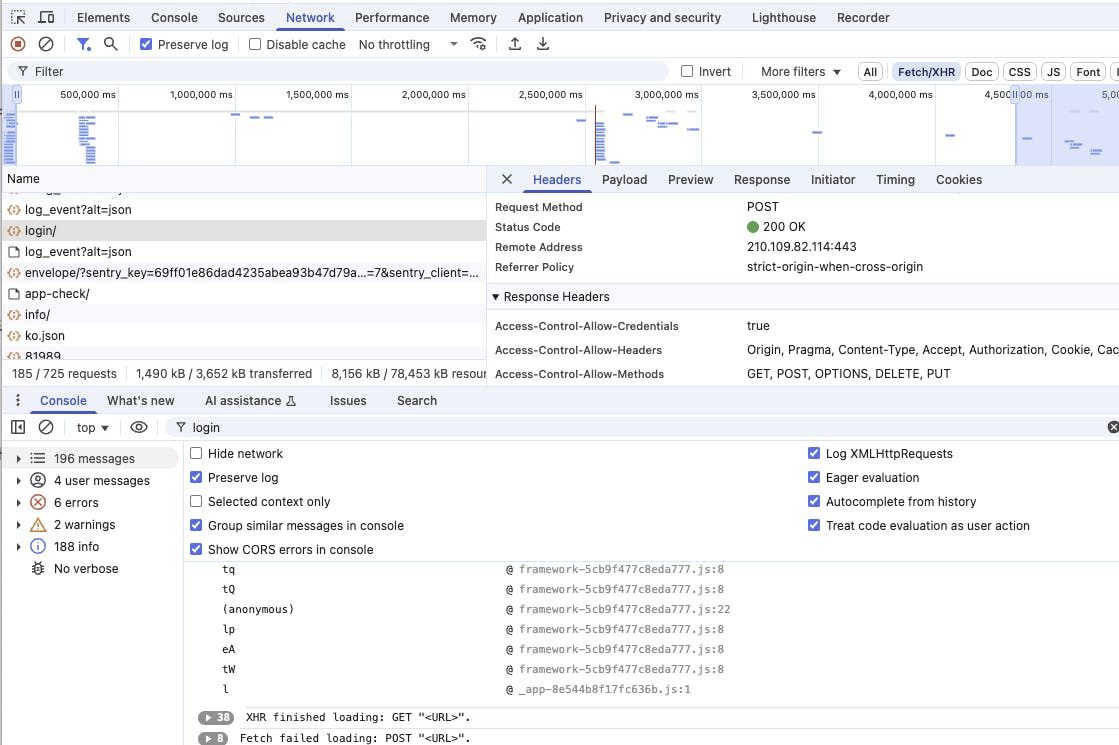Expand the 4 user messages group
The image size is (1119, 745).
(x=19, y=480)
